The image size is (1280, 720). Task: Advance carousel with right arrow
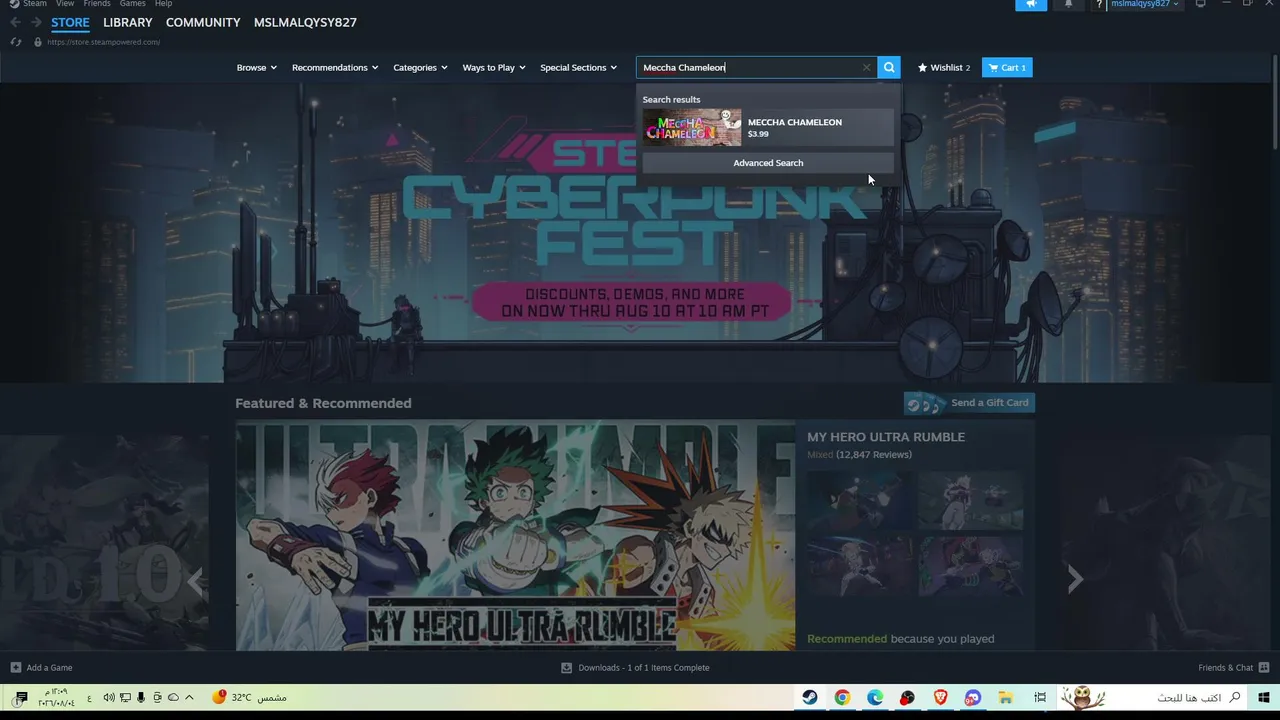click(x=1075, y=579)
